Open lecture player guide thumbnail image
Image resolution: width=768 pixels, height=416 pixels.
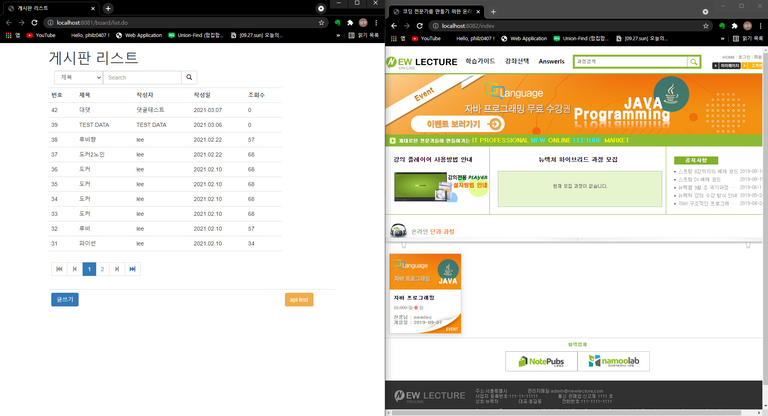440,187
